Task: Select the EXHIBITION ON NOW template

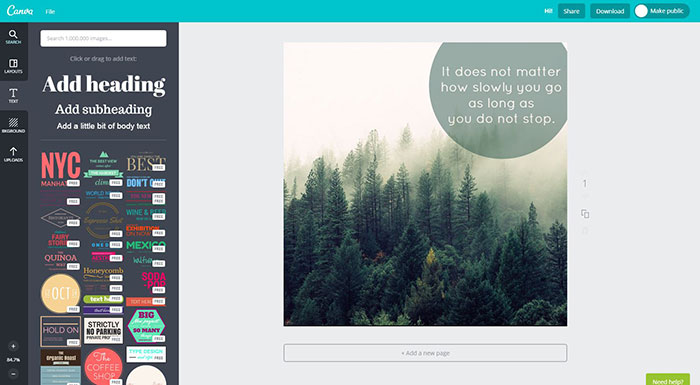Action: (146, 231)
